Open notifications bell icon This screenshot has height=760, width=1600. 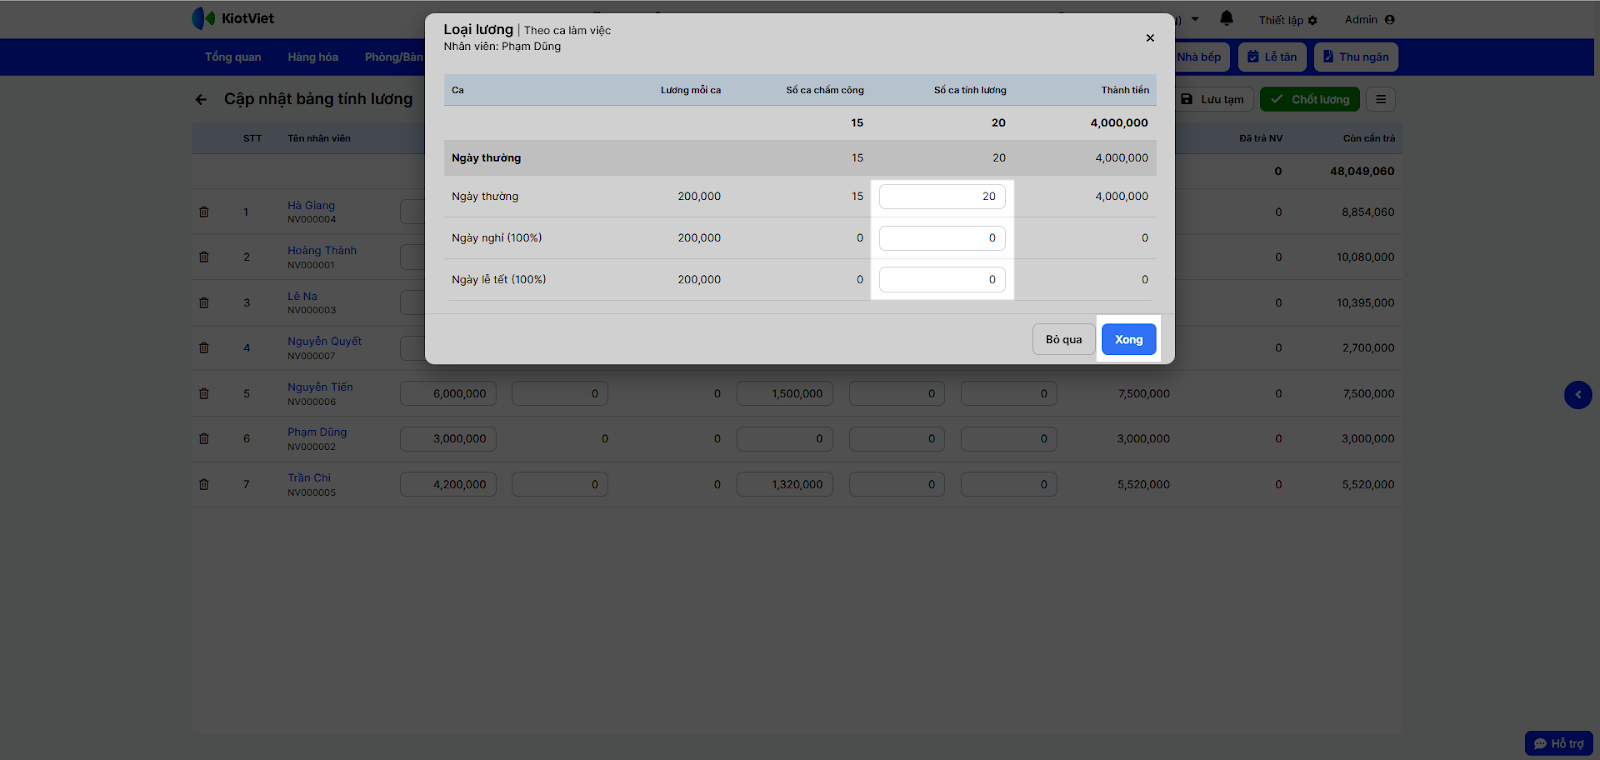pyautogui.click(x=1226, y=19)
